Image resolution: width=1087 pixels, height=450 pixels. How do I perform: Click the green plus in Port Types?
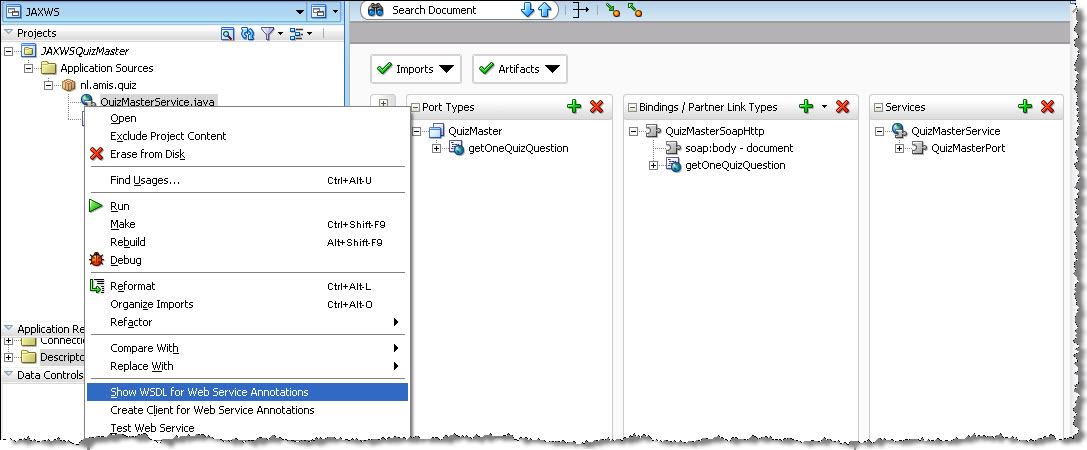pyautogui.click(x=574, y=107)
